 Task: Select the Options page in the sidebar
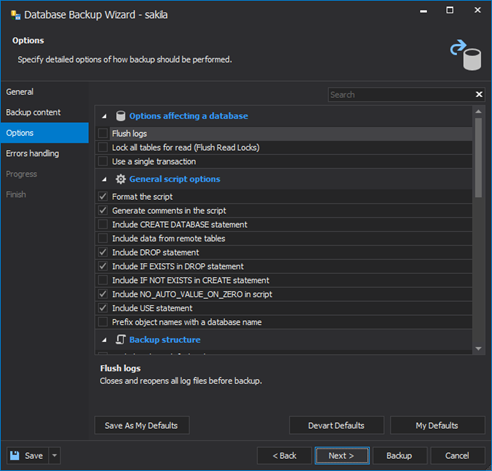45,133
